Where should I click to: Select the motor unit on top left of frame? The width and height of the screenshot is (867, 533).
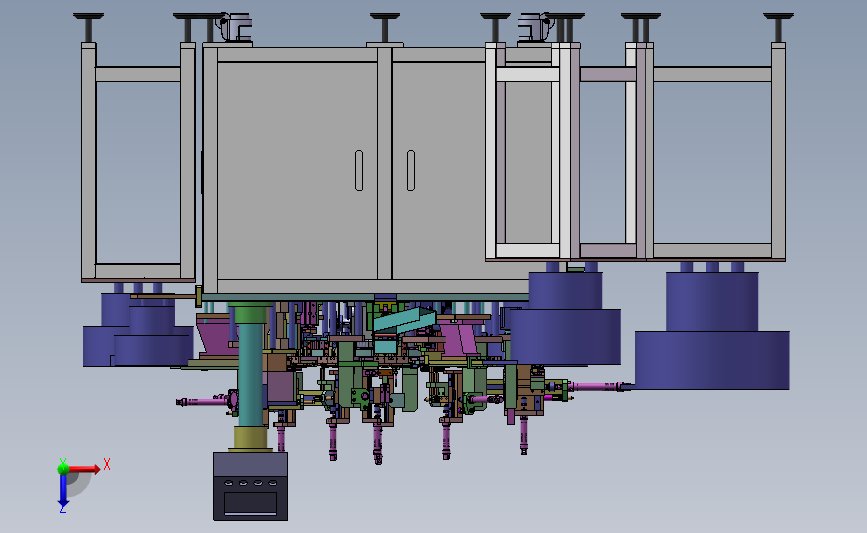click(235, 27)
